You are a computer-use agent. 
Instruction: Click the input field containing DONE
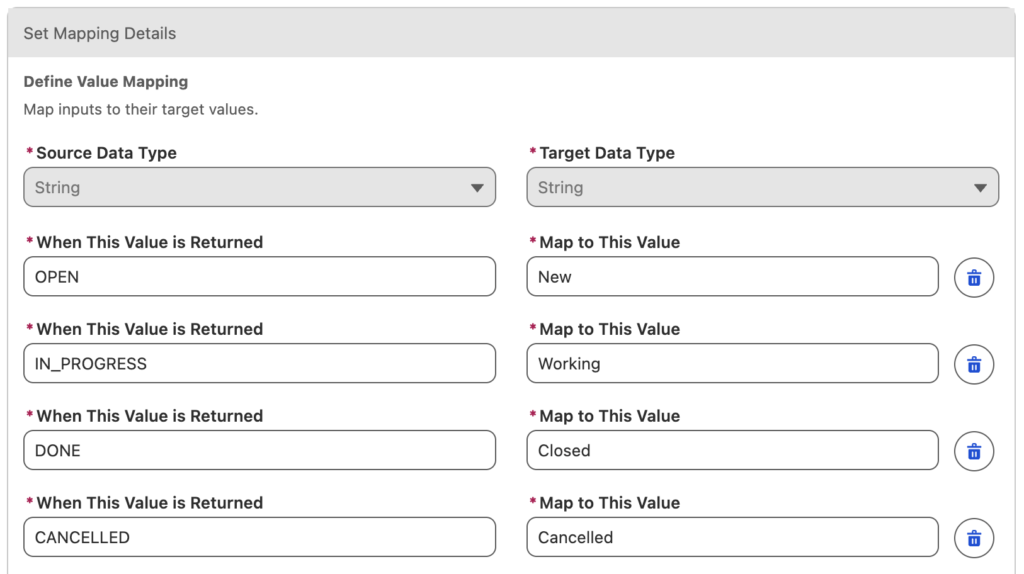coord(259,450)
